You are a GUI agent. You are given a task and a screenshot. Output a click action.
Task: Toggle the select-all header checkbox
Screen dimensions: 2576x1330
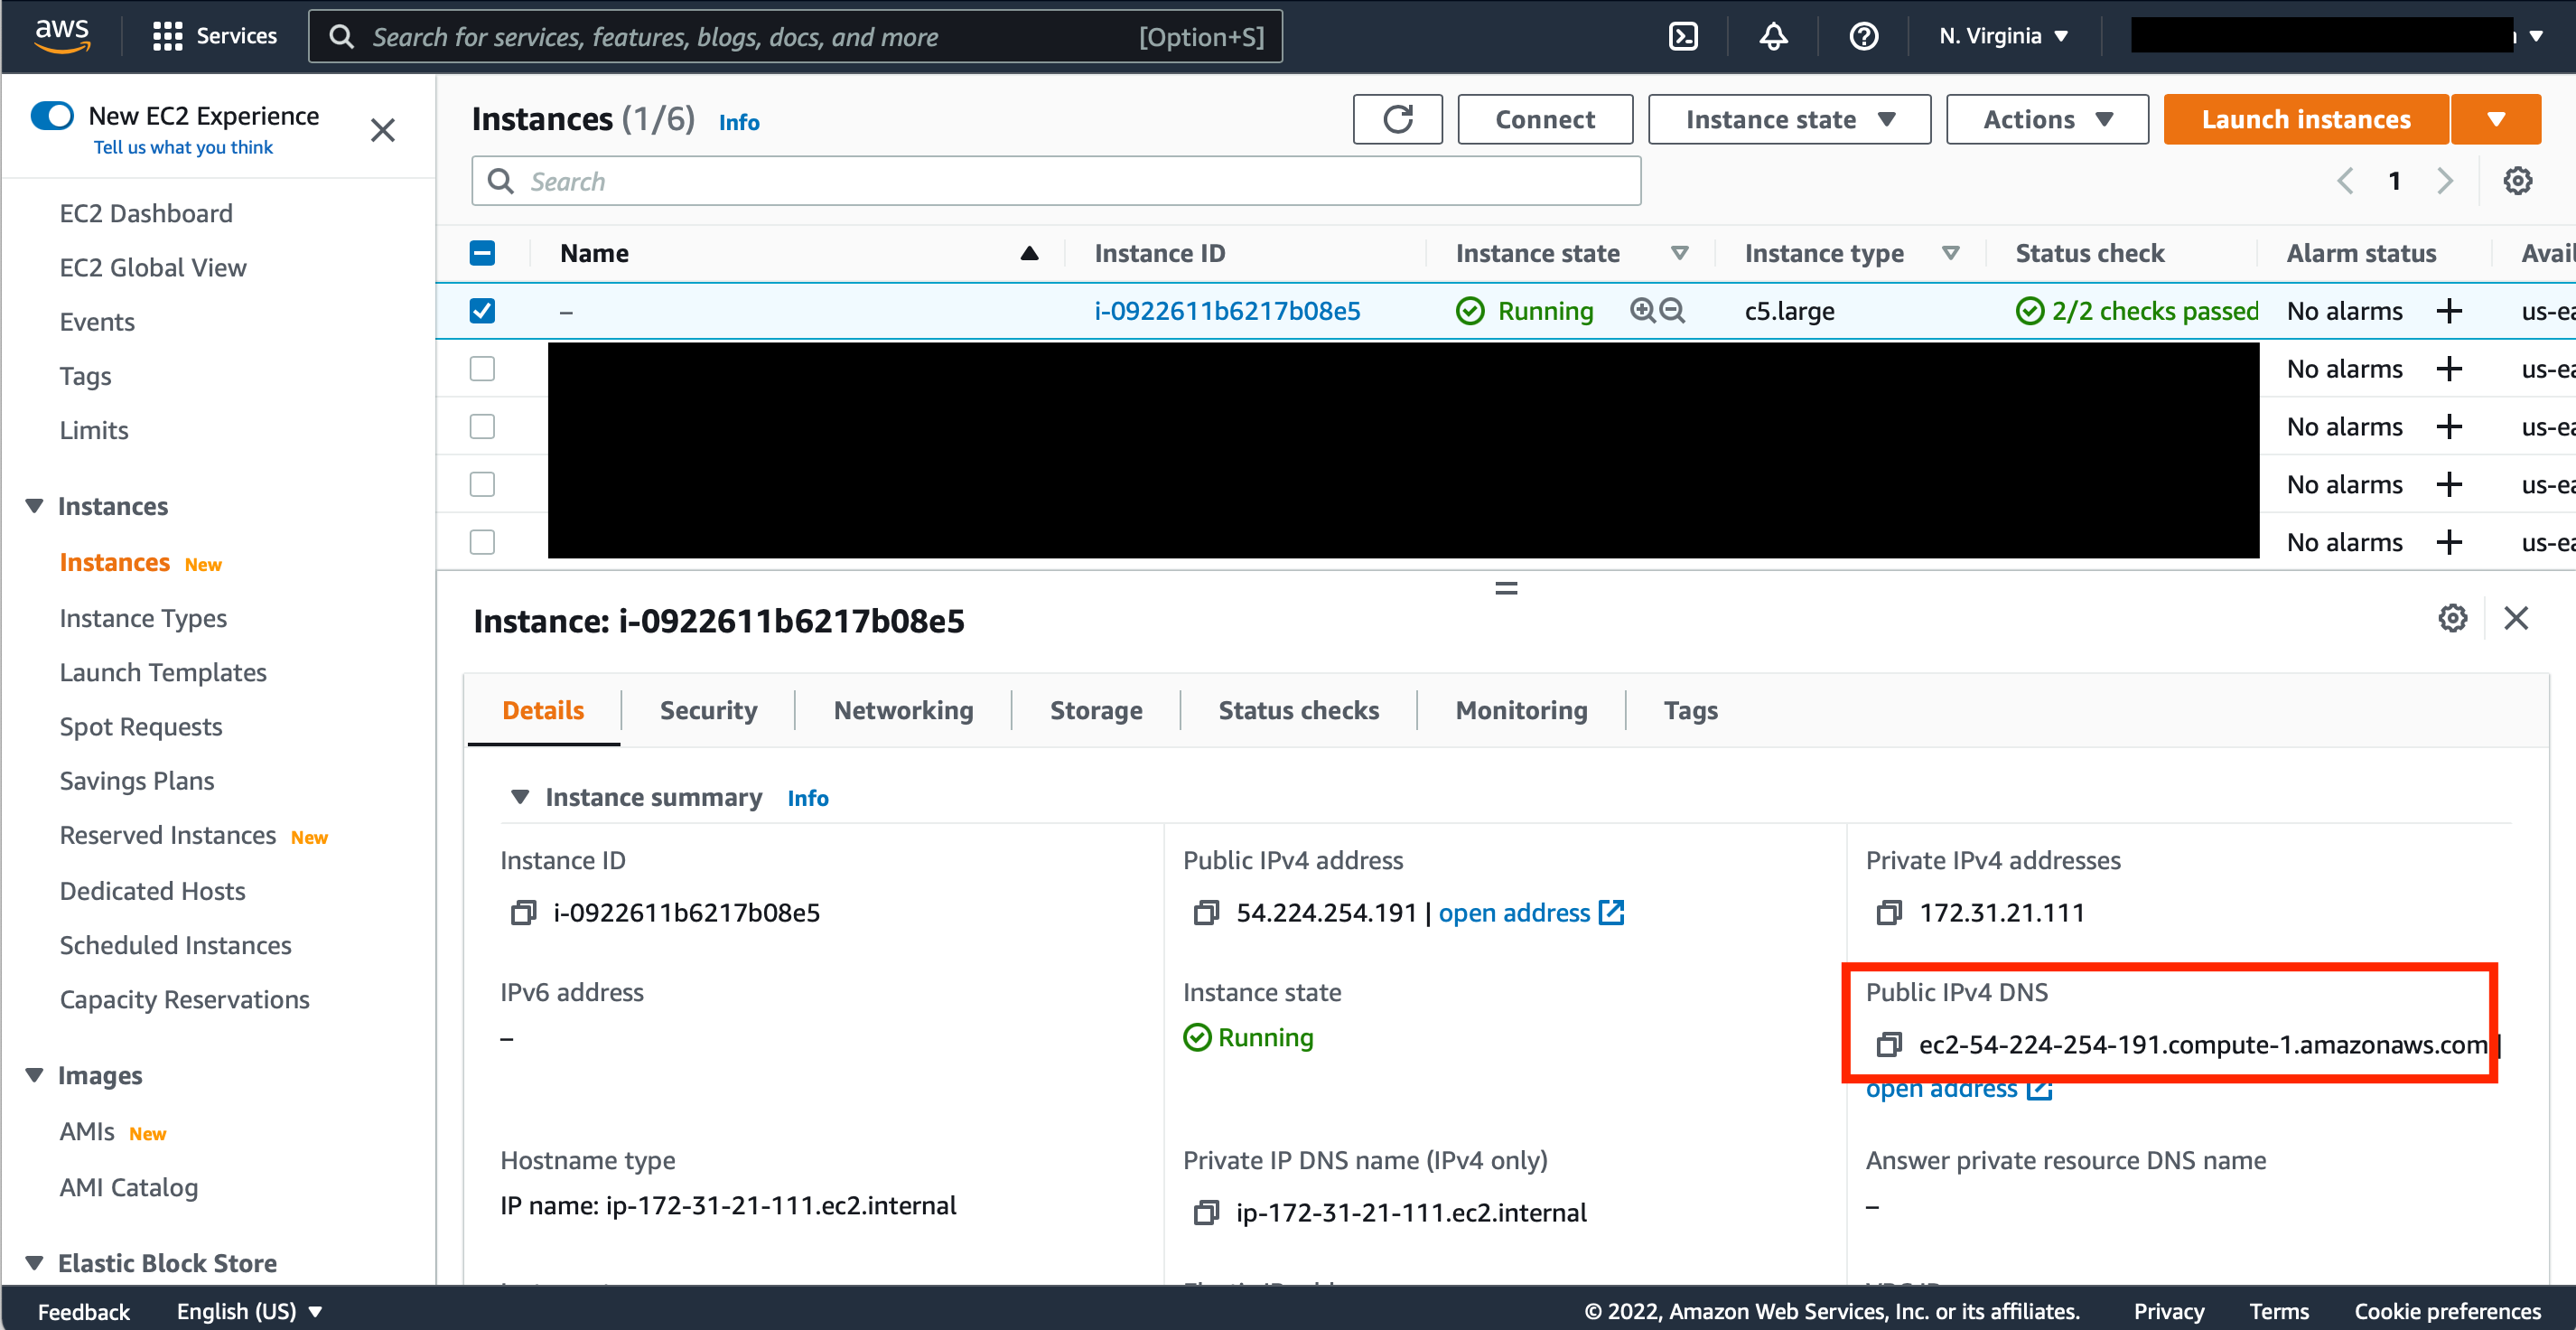click(482, 253)
